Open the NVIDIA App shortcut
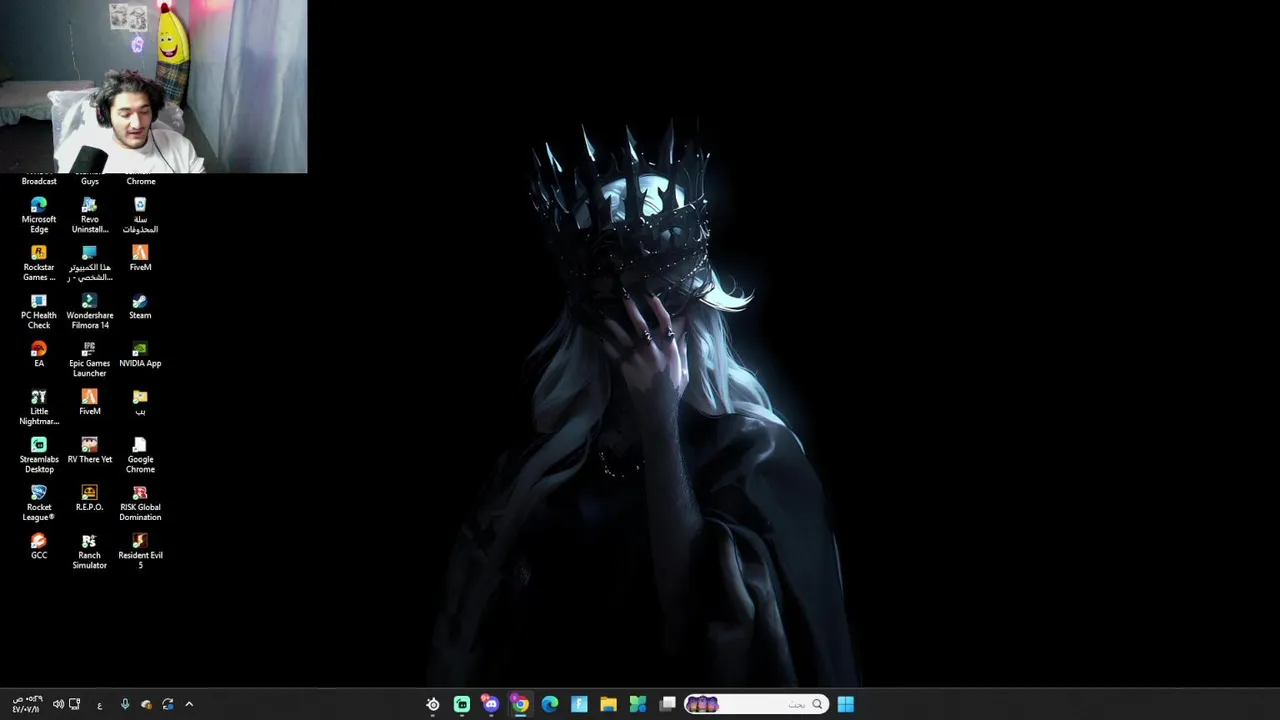Viewport: 1280px width, 720px height. tap(140, 354)
